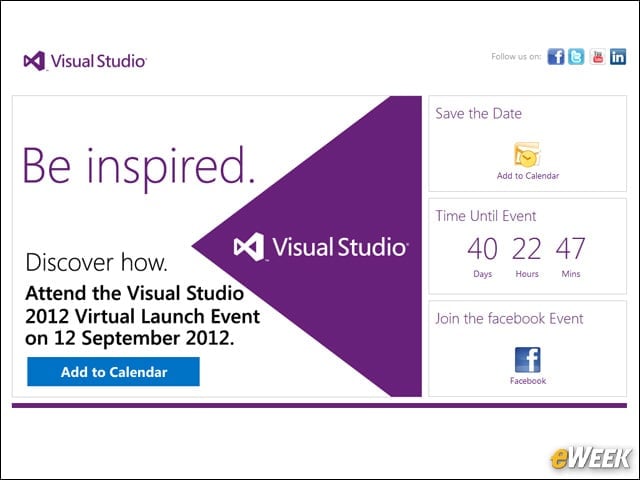Click the '47' mins countdown value
The height and width of the screenshot is (480, 640).
point(571,249)
